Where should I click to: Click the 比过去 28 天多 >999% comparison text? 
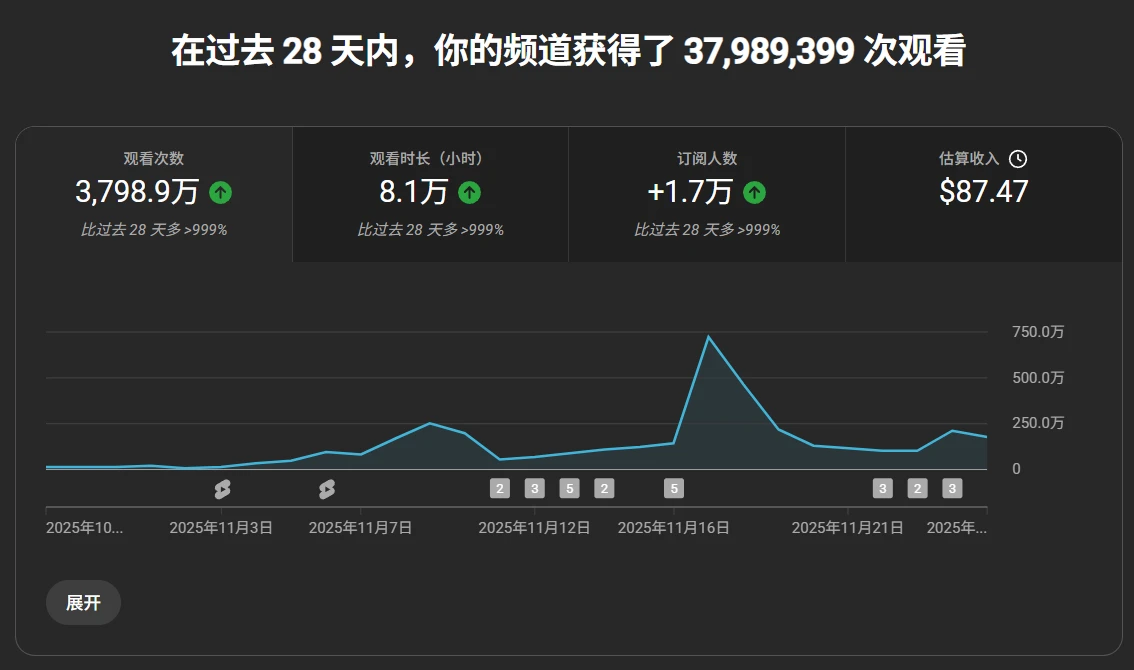152,229
